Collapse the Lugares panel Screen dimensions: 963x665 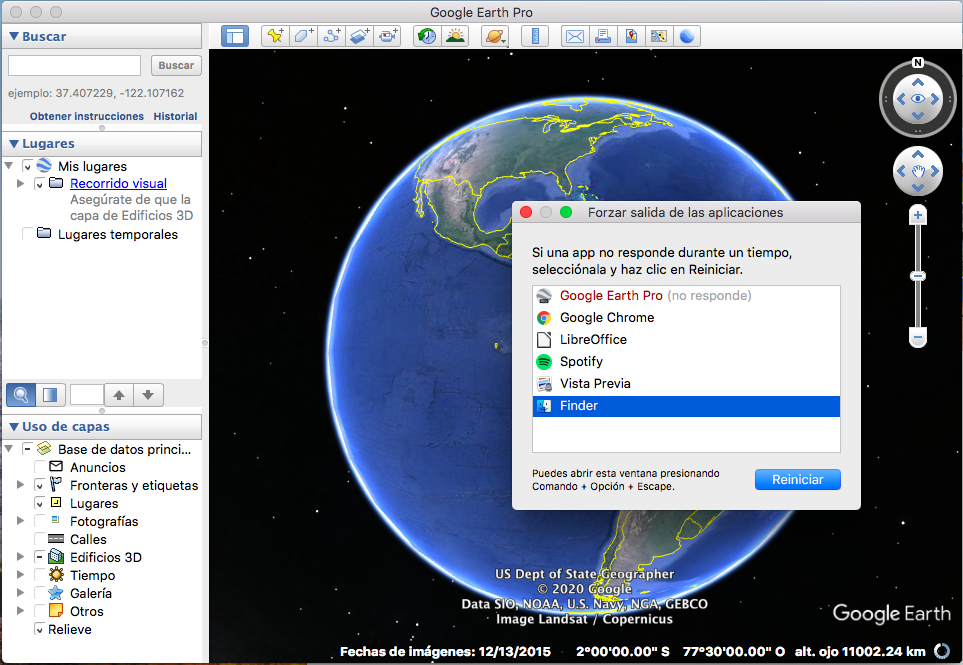(14, 144)
